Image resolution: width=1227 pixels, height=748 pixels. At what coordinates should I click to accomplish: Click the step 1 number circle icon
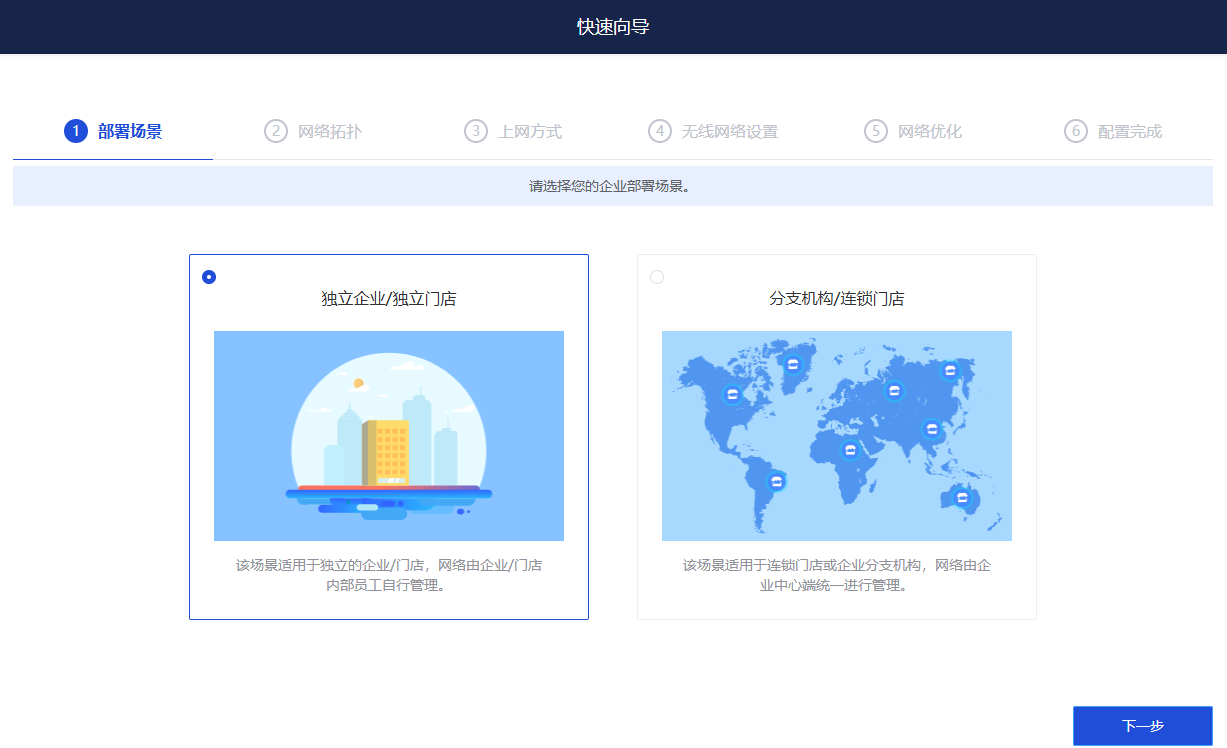coord(76,131)
